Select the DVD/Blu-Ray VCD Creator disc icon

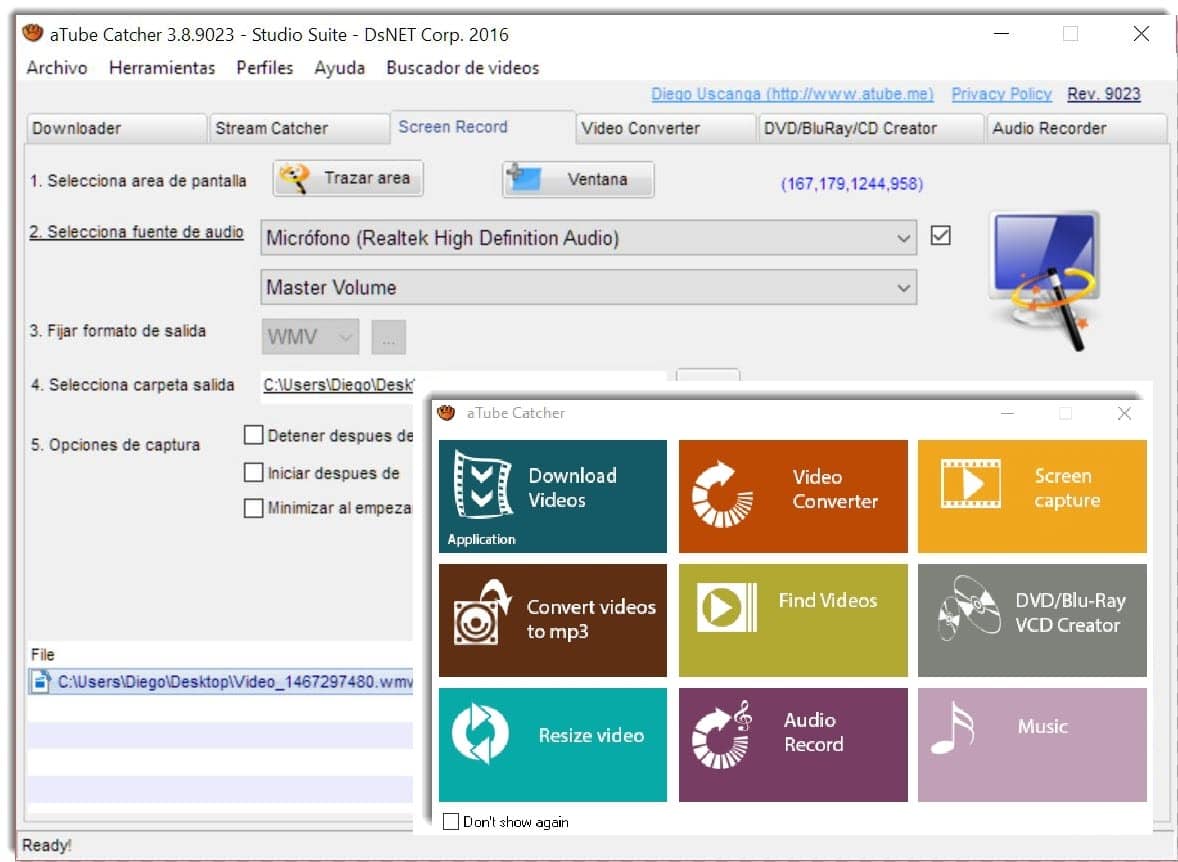[969, 608]
